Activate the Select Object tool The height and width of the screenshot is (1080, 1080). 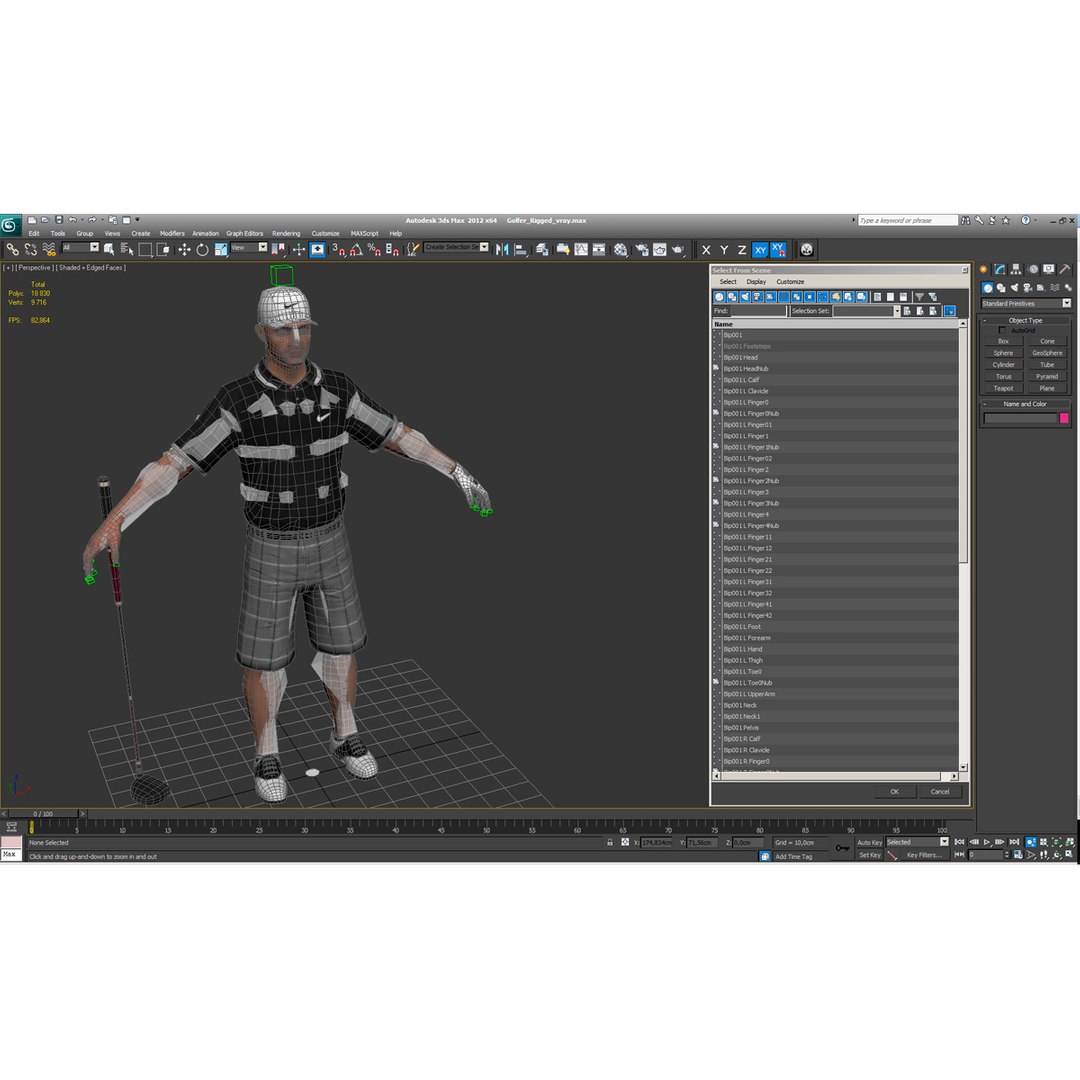(109, 249)
